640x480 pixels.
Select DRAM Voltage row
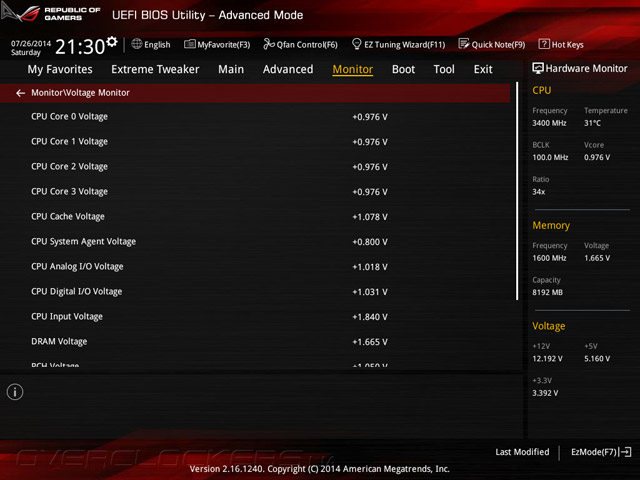[x=255, y=342]
